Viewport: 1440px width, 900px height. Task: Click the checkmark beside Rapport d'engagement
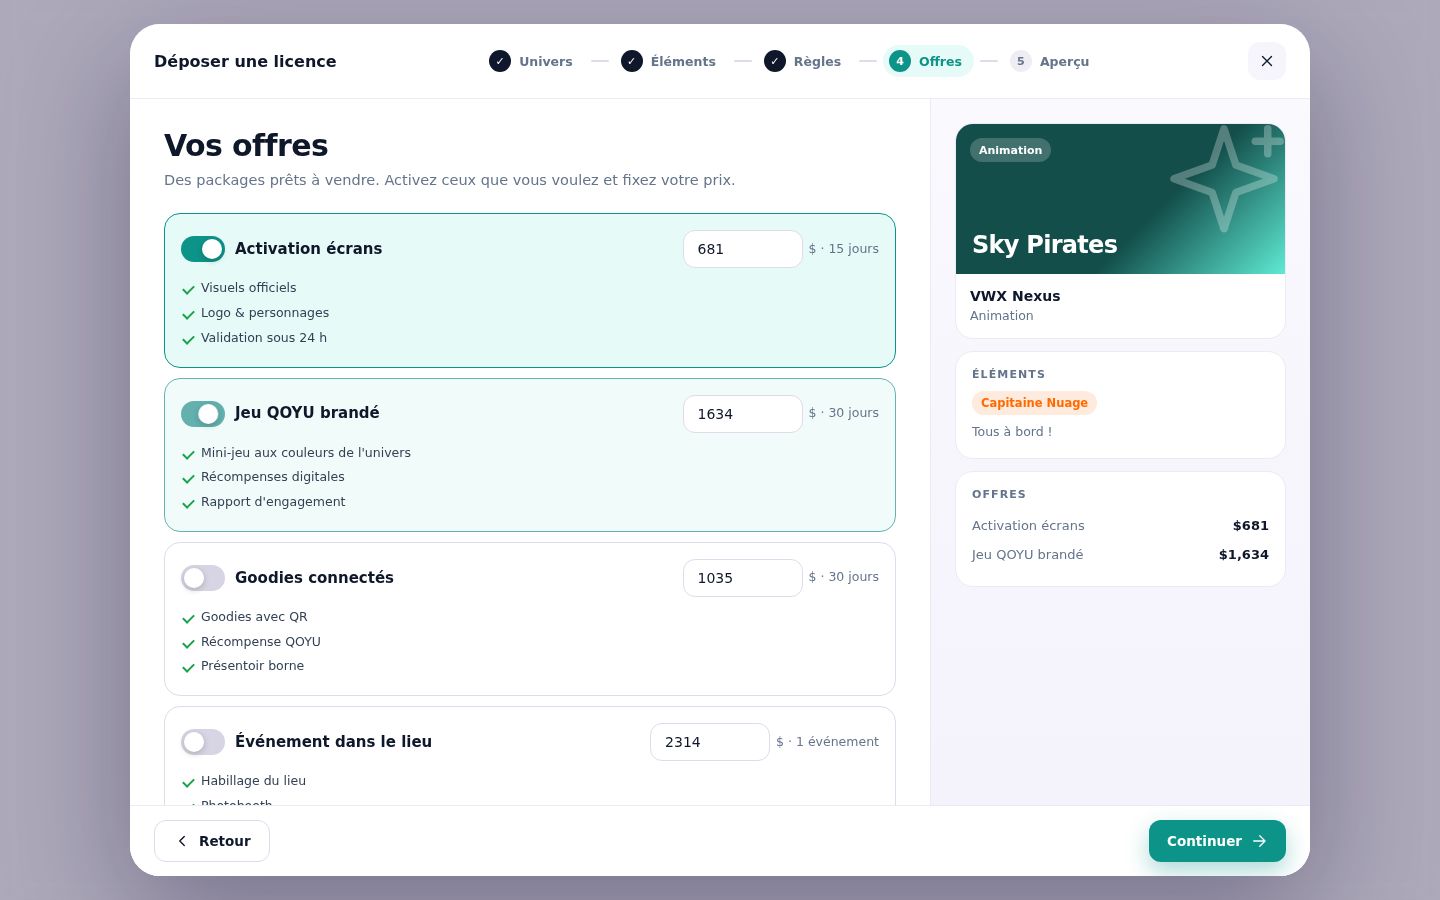click(x=188, y=503)
